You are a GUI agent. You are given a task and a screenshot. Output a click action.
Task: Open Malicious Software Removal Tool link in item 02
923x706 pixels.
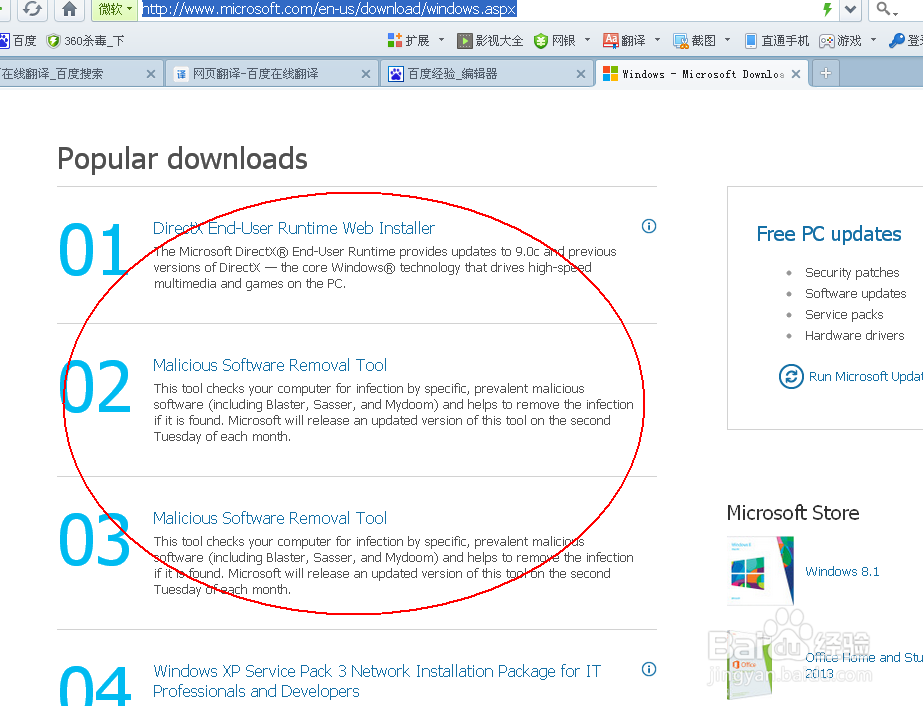click(x=270, y=365)
